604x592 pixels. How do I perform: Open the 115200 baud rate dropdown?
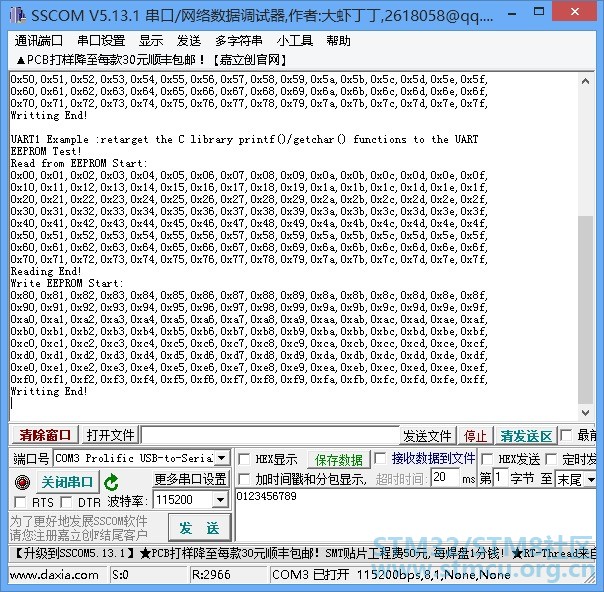pyautogui.click(x=220, y=500)
